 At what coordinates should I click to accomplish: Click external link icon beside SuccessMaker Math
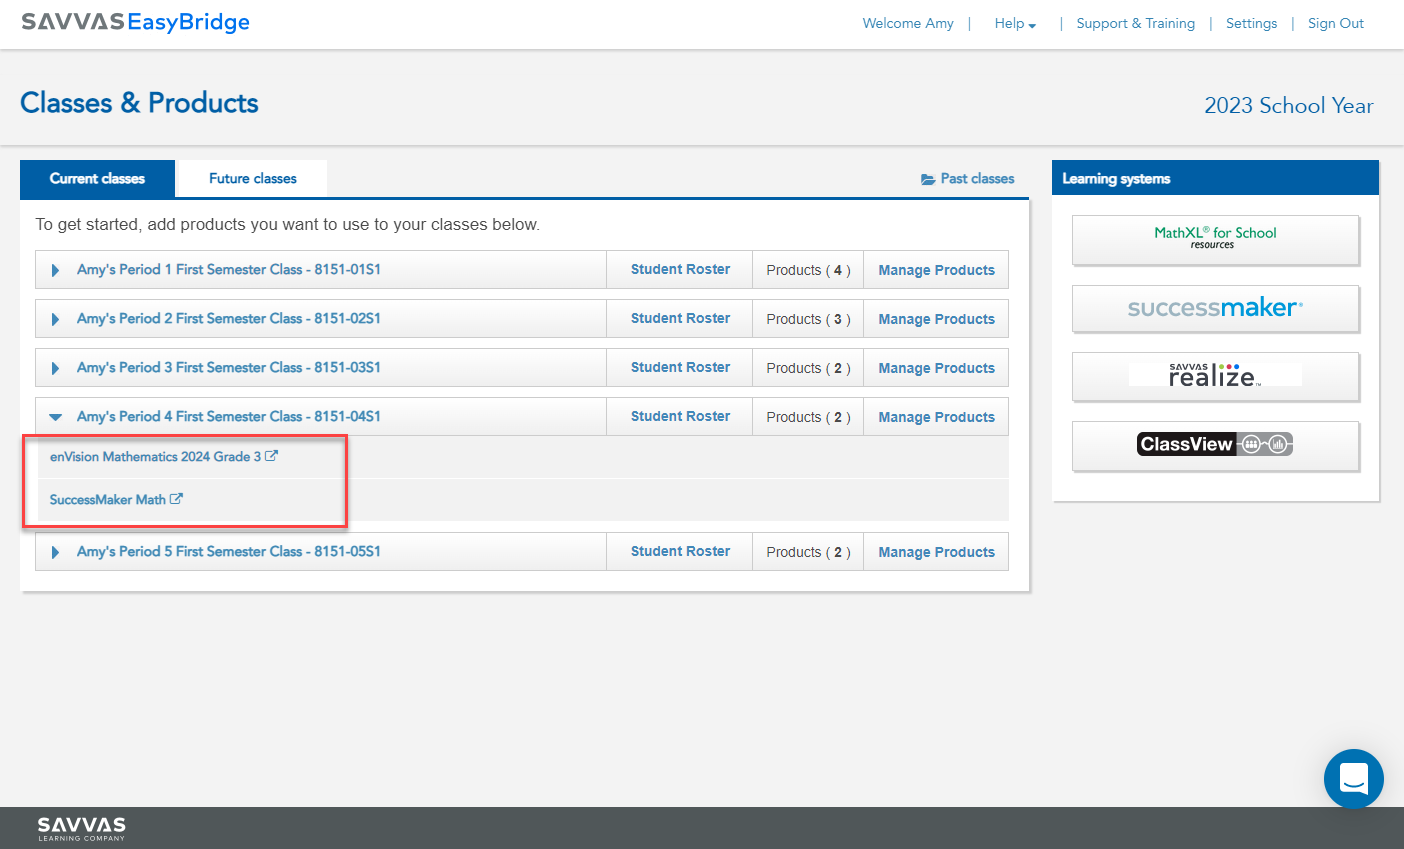click(177, 498)
